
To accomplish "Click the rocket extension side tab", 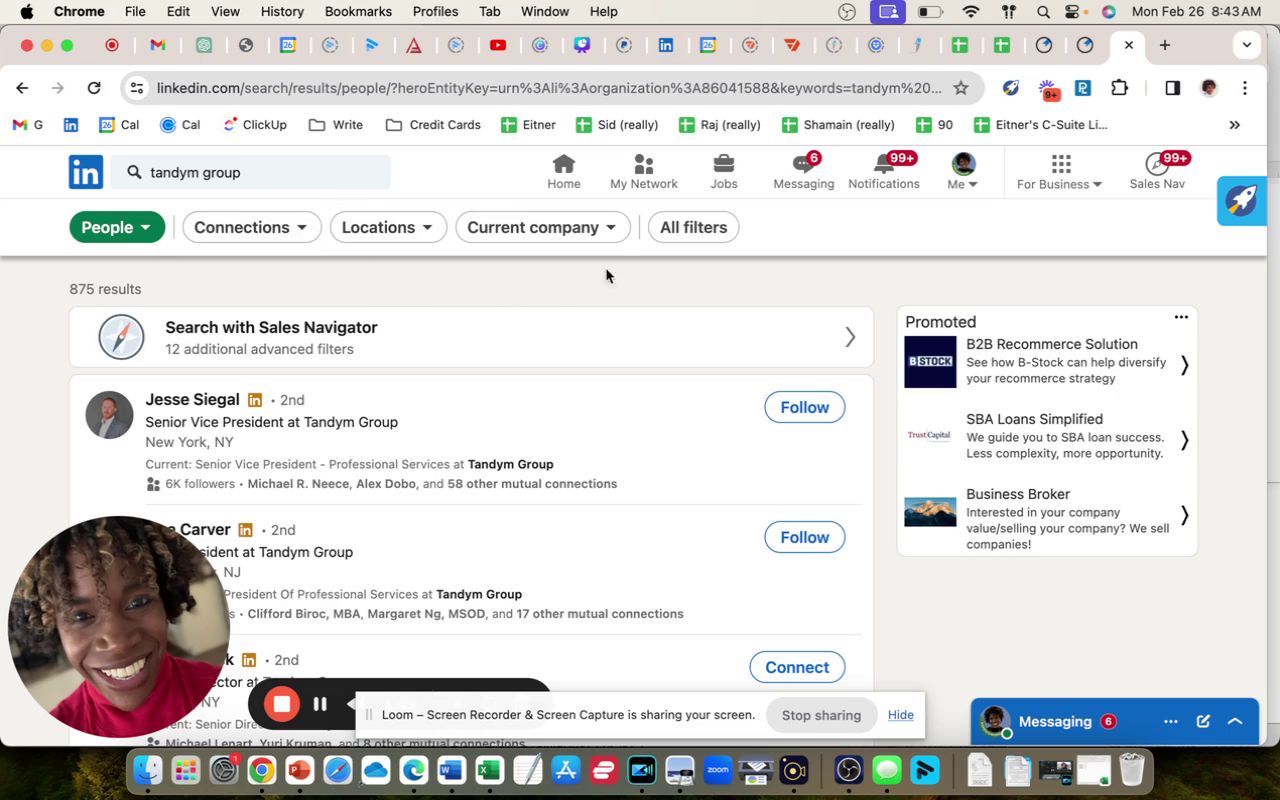I will point(1242,201).
